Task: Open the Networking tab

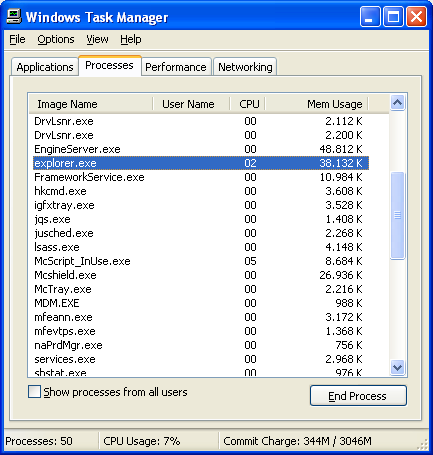Action: coord(245,67)
